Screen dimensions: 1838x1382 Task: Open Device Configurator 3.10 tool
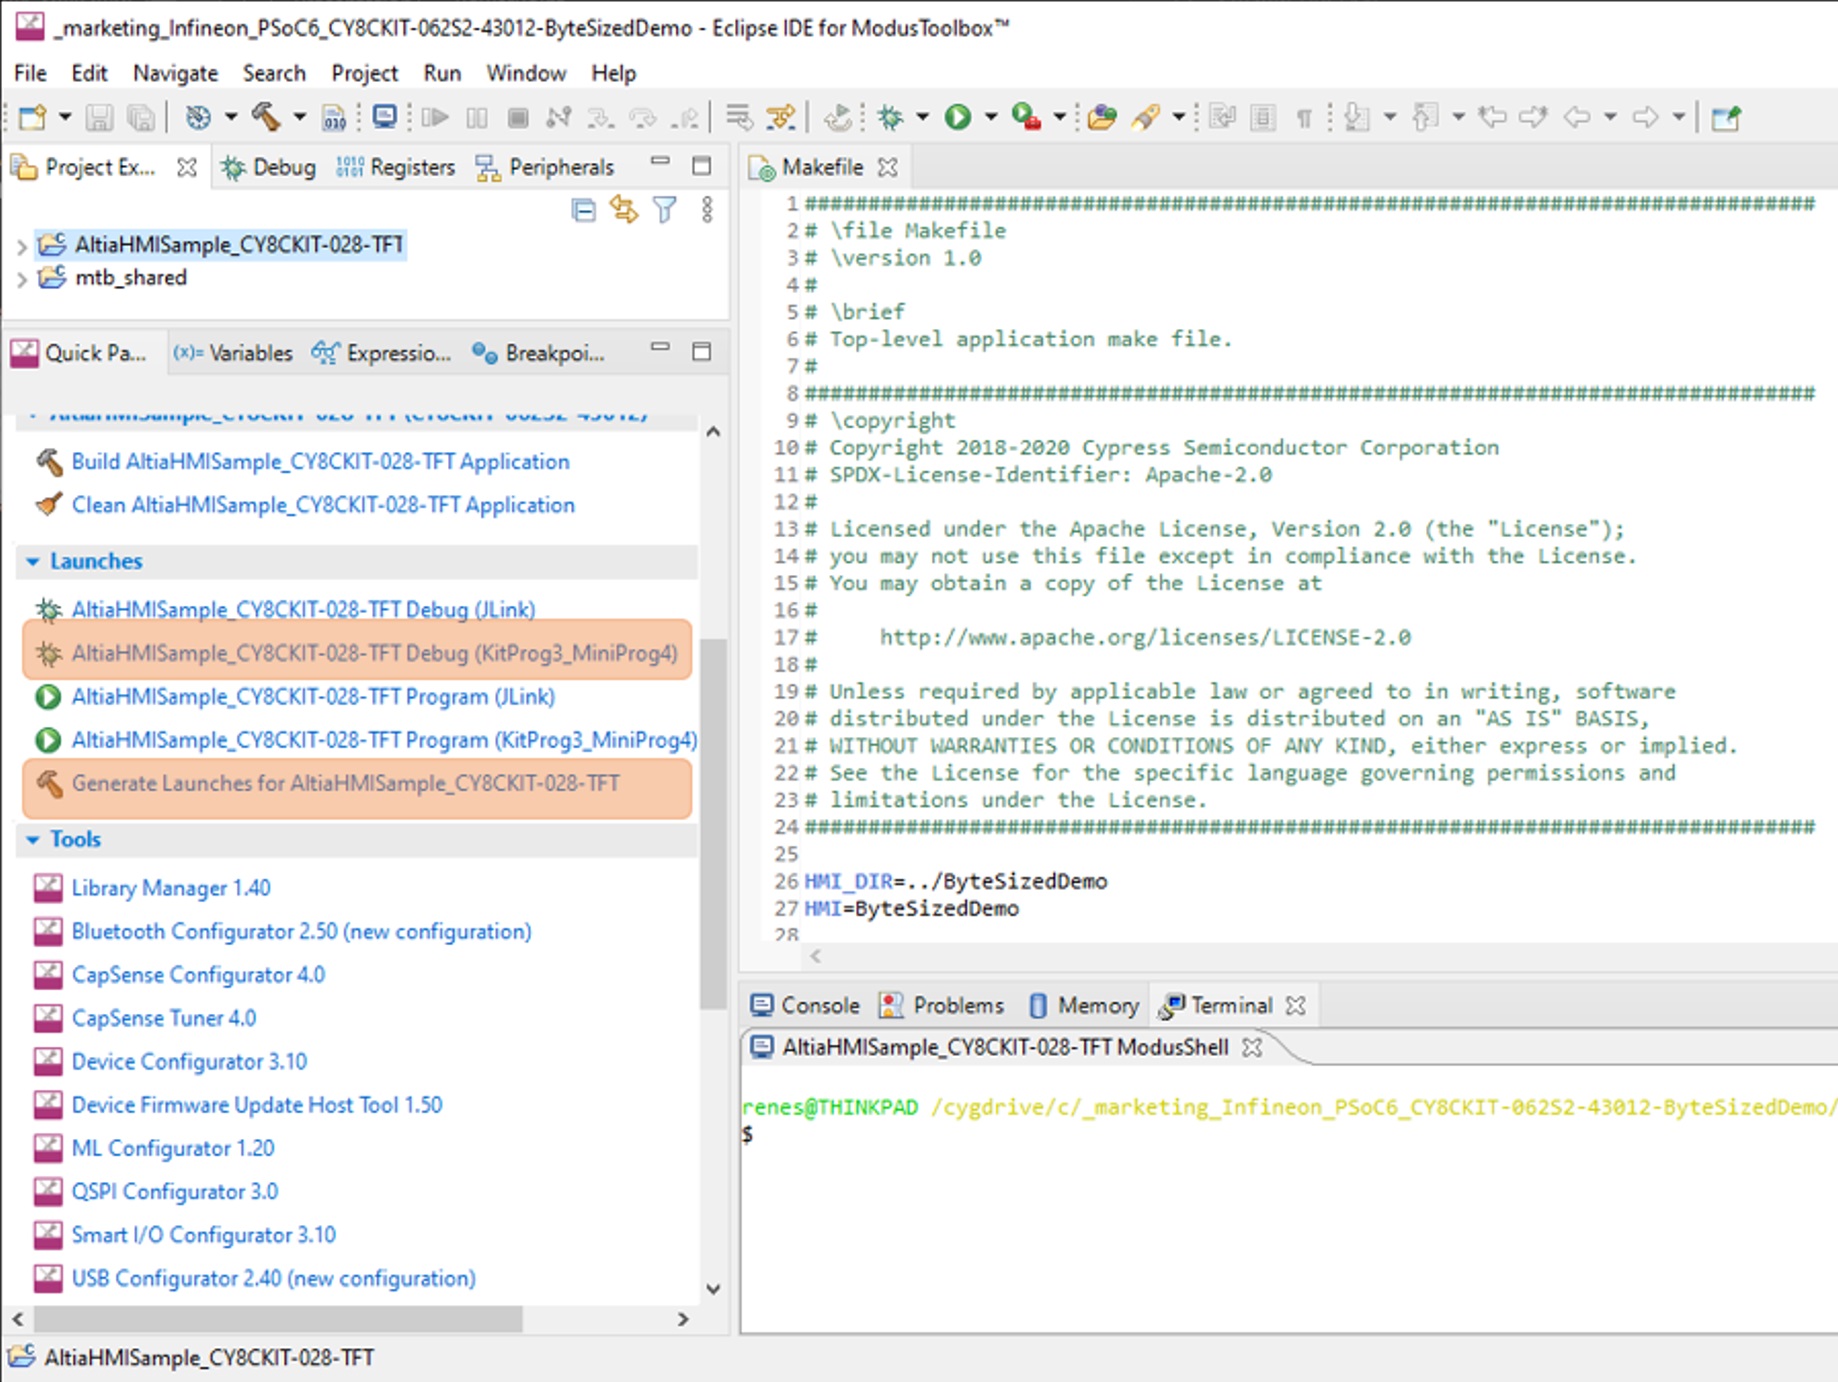pos(189,1062)
